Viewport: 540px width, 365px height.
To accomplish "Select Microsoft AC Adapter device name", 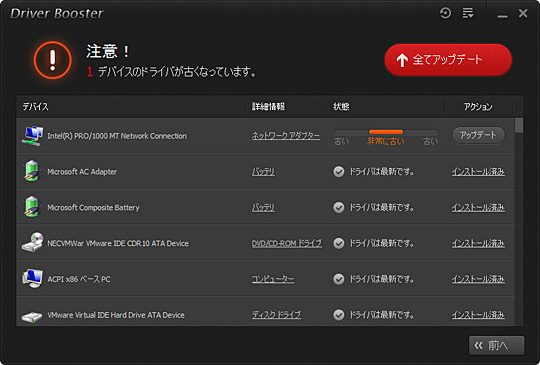I will pos(82,171).
